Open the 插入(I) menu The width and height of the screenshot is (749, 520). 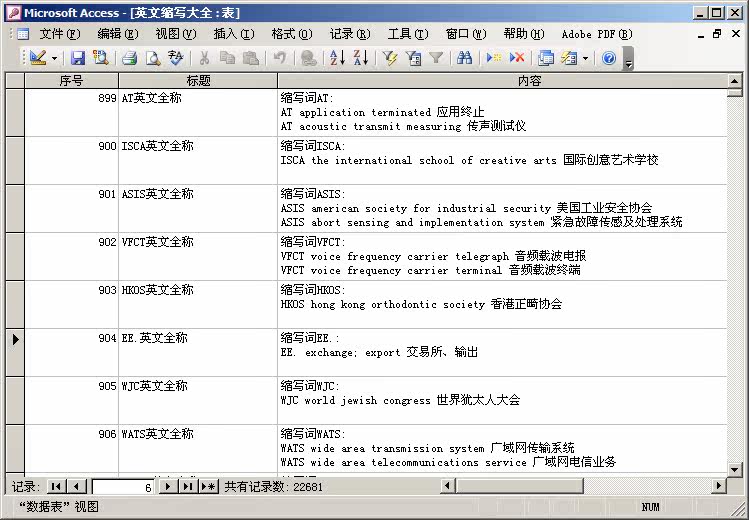[234, 34]
